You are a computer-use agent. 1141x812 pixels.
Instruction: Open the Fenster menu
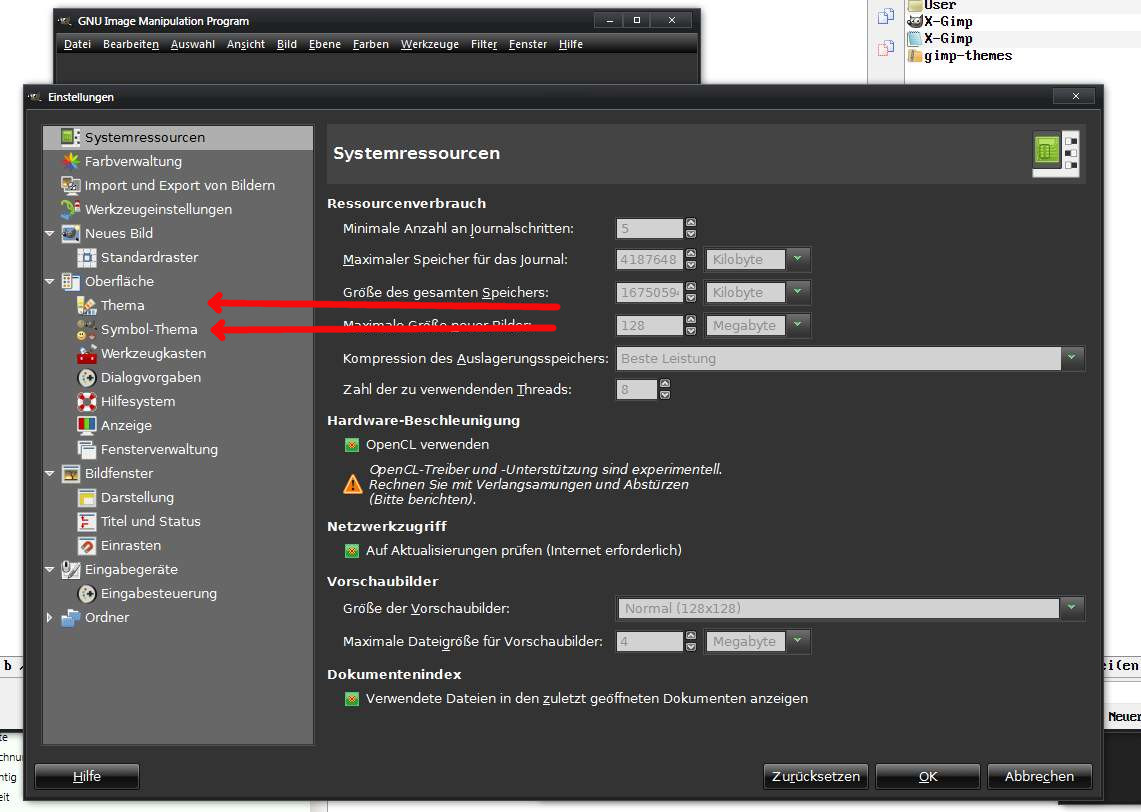pyautogui.click(x=528, y=44)
